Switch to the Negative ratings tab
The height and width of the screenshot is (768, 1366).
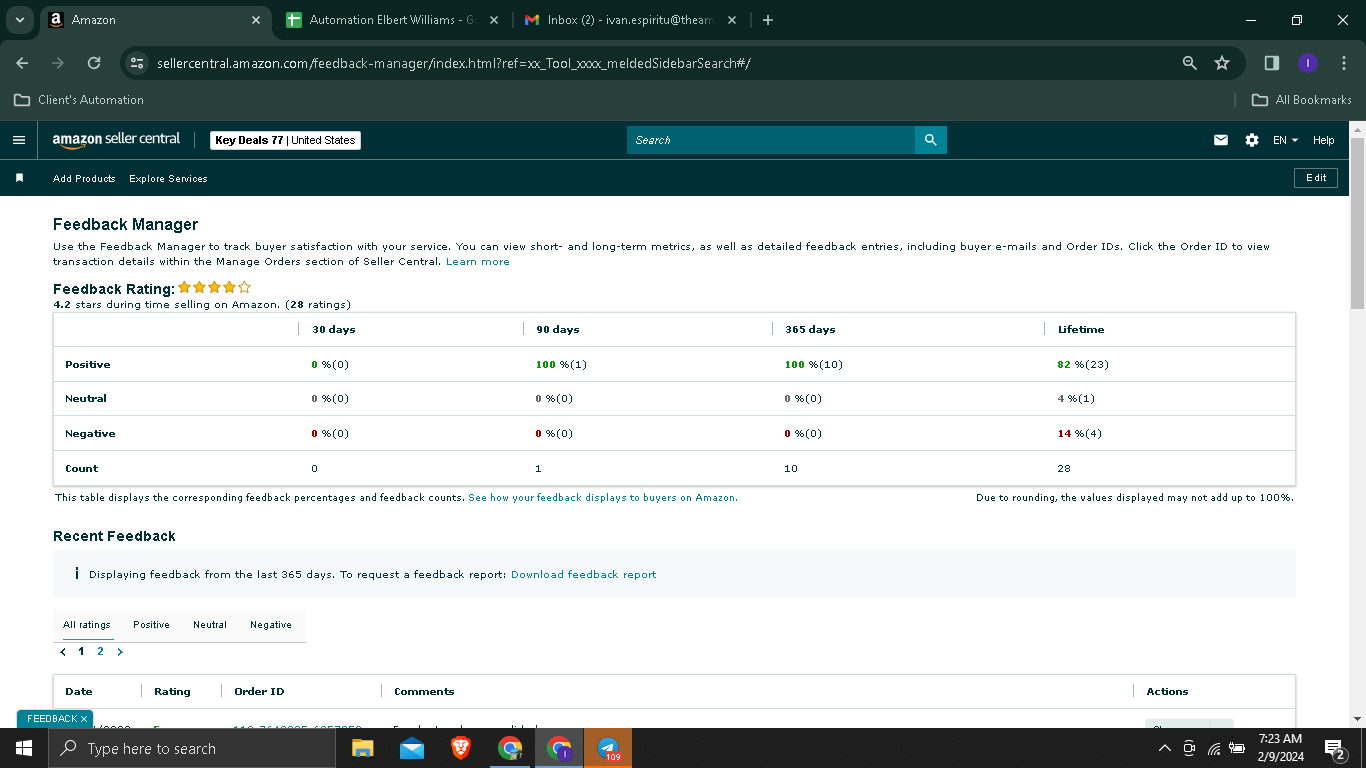(x=271, y=625)
